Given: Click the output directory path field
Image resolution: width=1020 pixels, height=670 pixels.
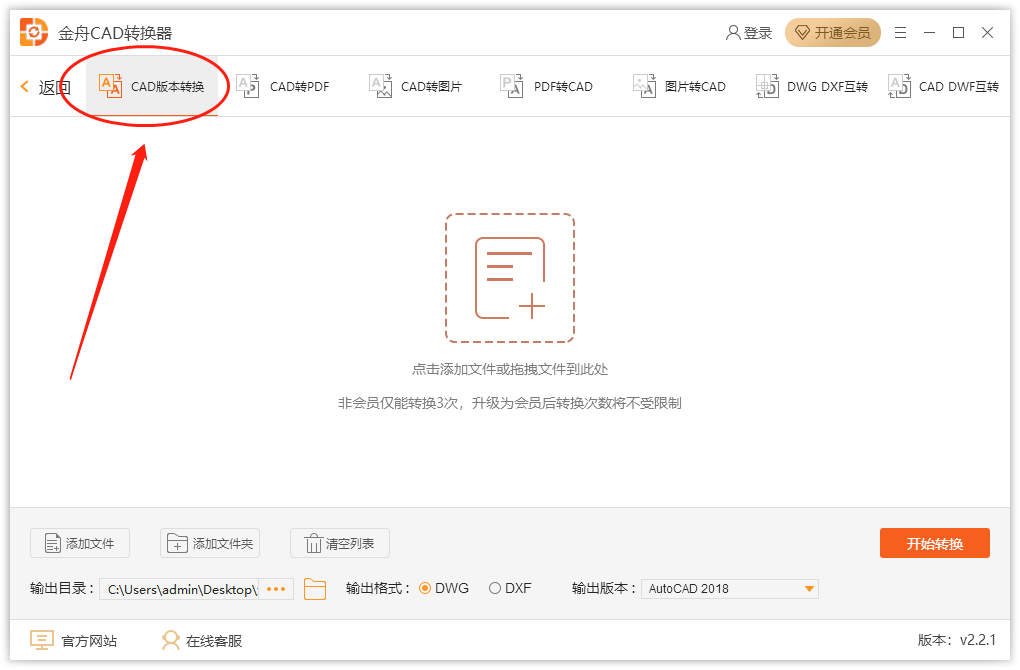Looking at the screenshot, I should click(180, 589).
